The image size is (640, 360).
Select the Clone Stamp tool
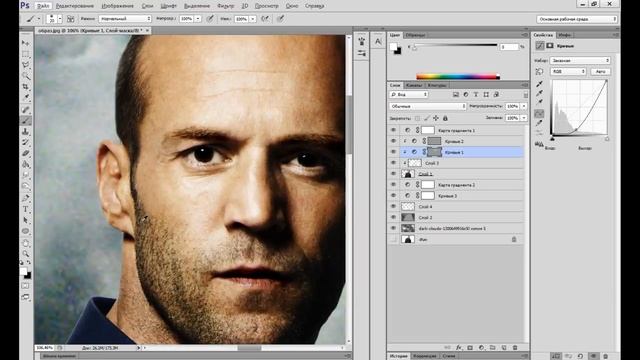26,131
